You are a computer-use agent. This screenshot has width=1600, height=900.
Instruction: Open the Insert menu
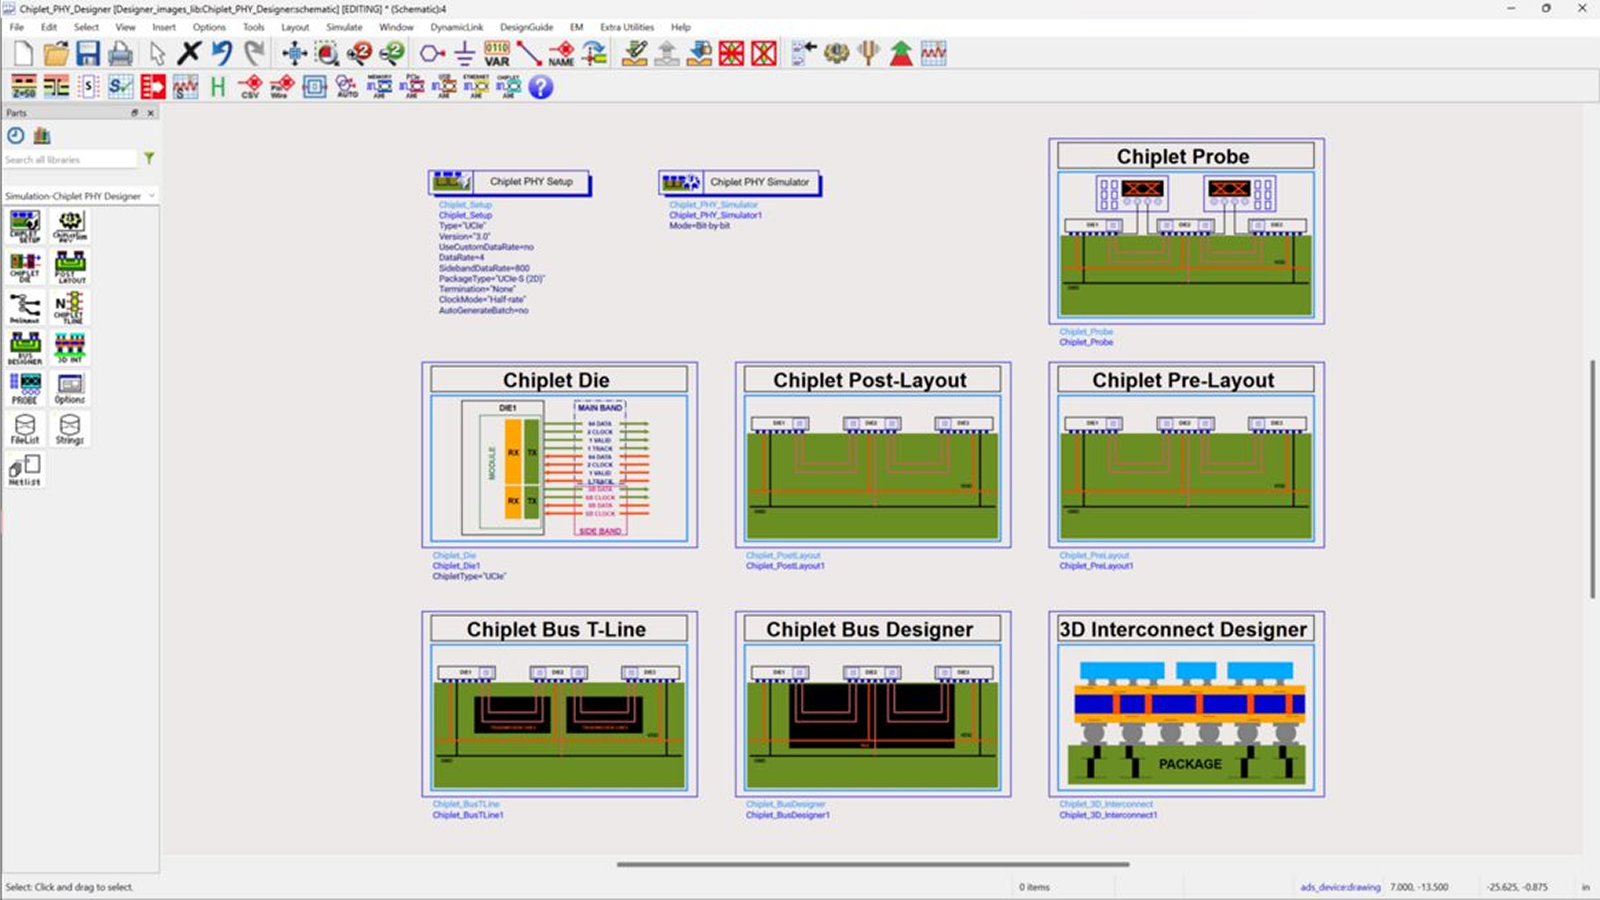tap(164, 27)
